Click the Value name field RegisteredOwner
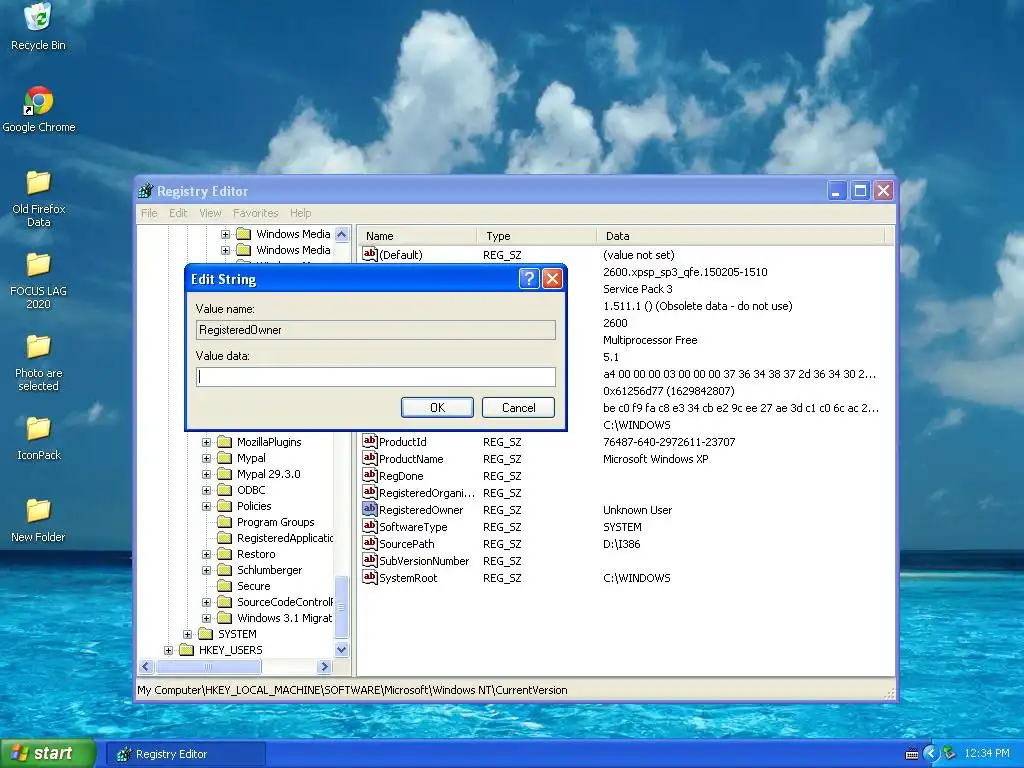The height and width of the screenshot is (768, 1024). (x=376, y=330)
